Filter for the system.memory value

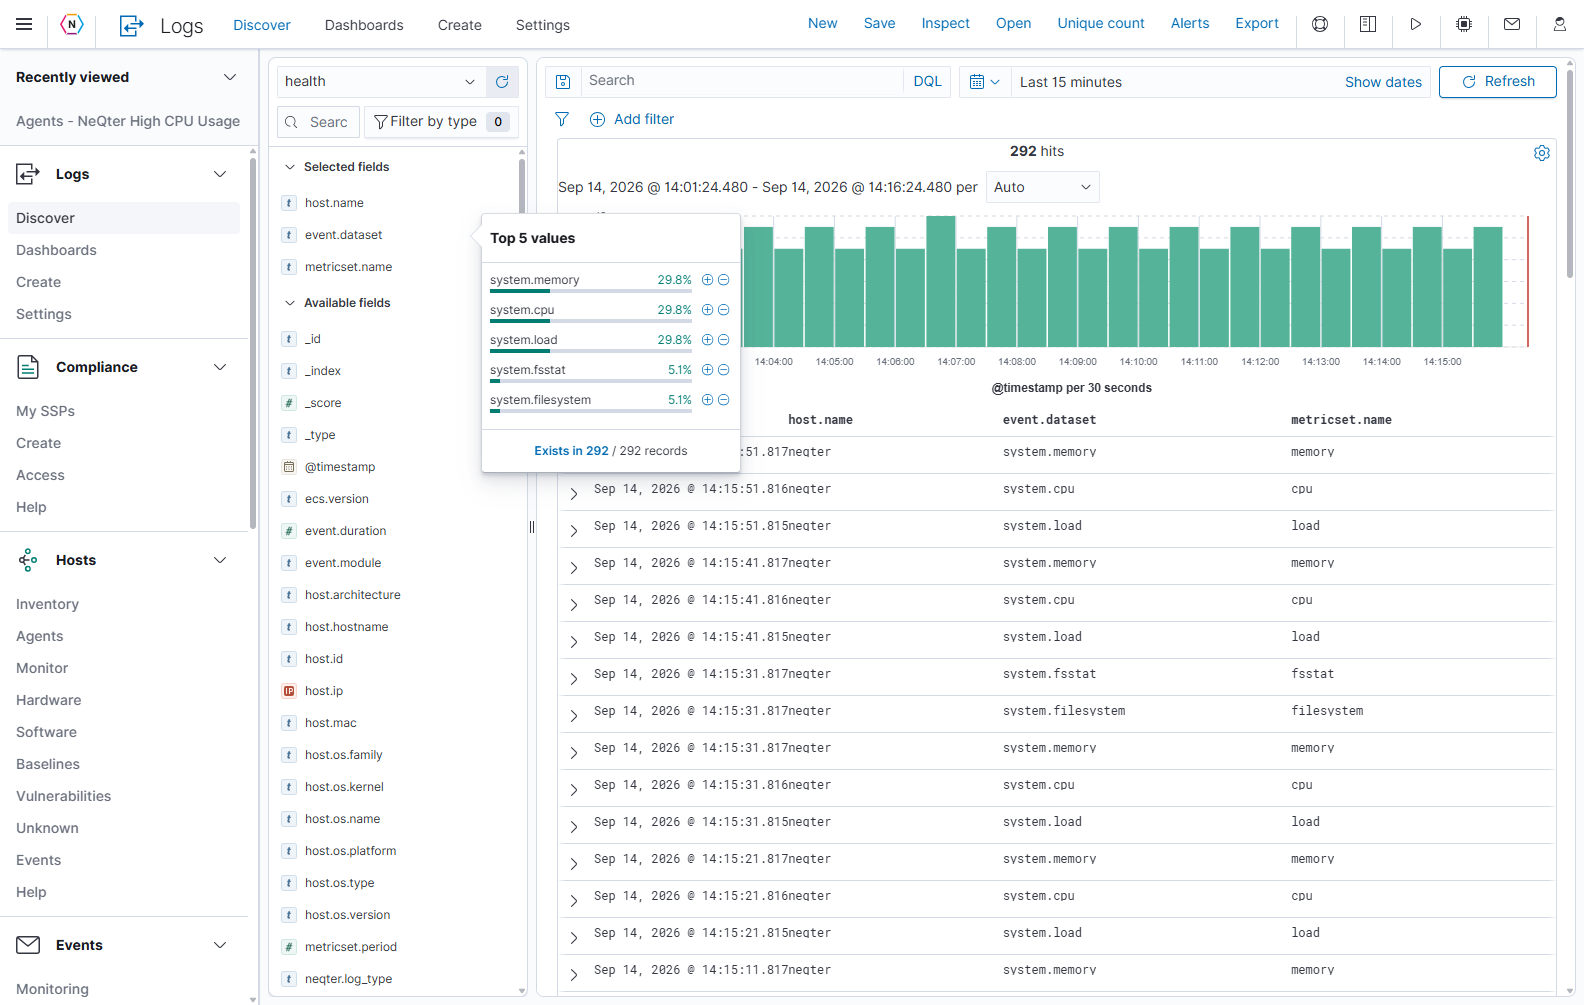point(707,280)
